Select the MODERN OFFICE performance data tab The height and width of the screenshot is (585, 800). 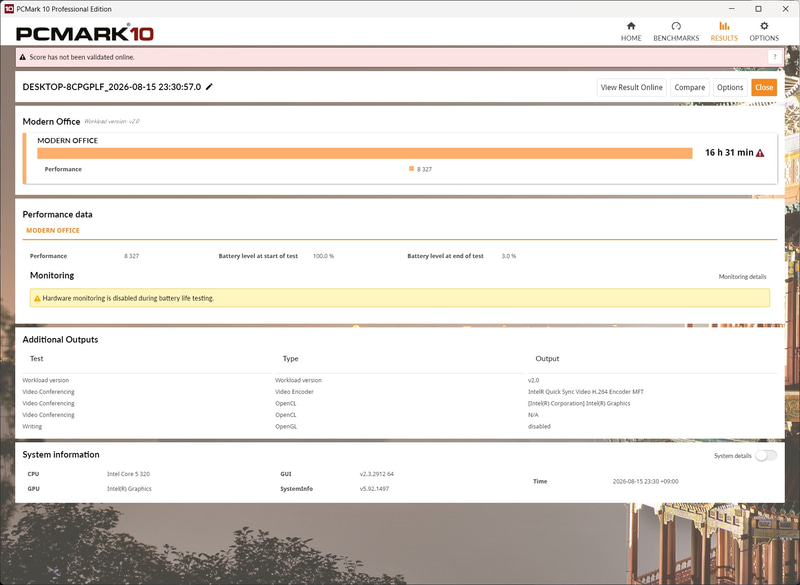click(53, 231)
